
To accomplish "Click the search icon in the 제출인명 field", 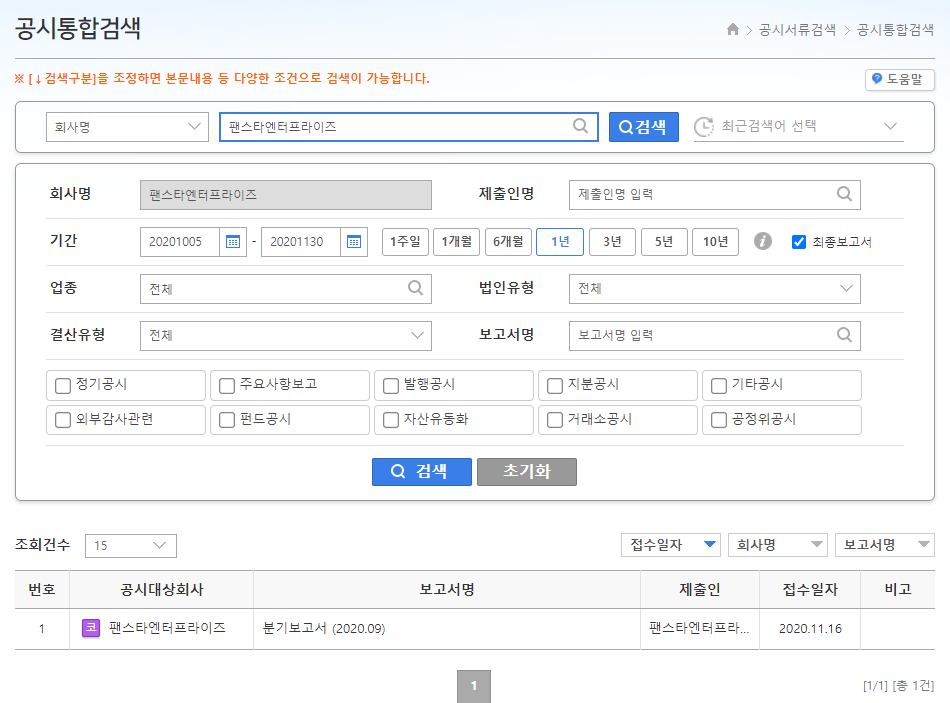I will point(846,194).
